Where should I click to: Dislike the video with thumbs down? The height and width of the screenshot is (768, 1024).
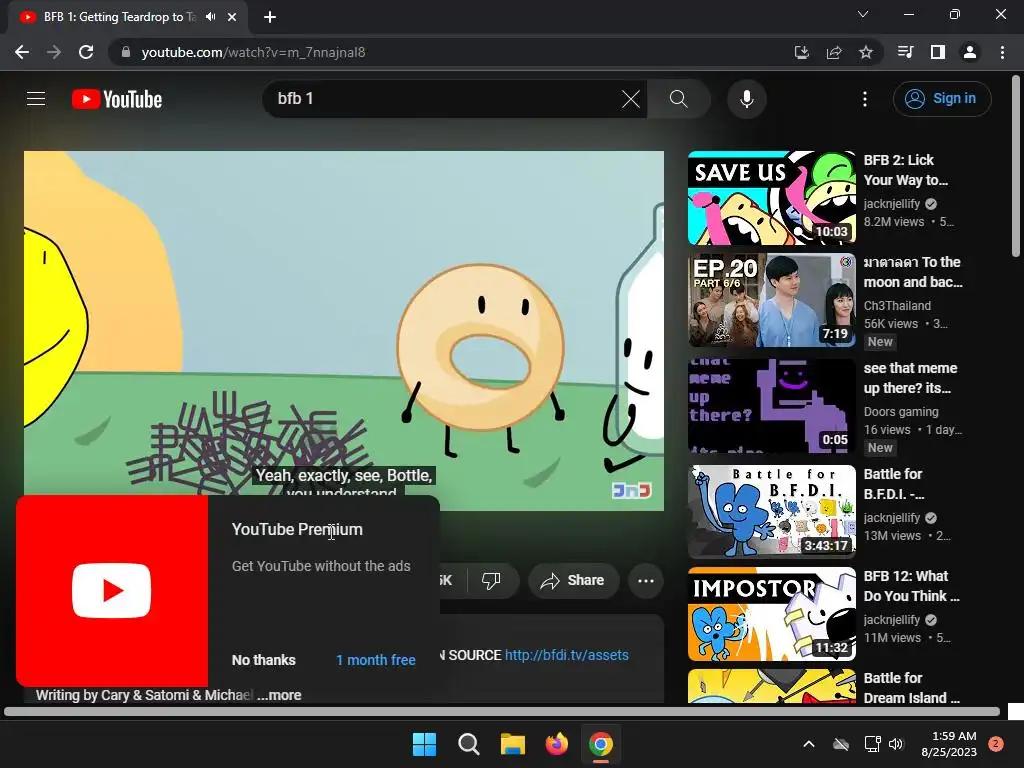click(491, 581)
